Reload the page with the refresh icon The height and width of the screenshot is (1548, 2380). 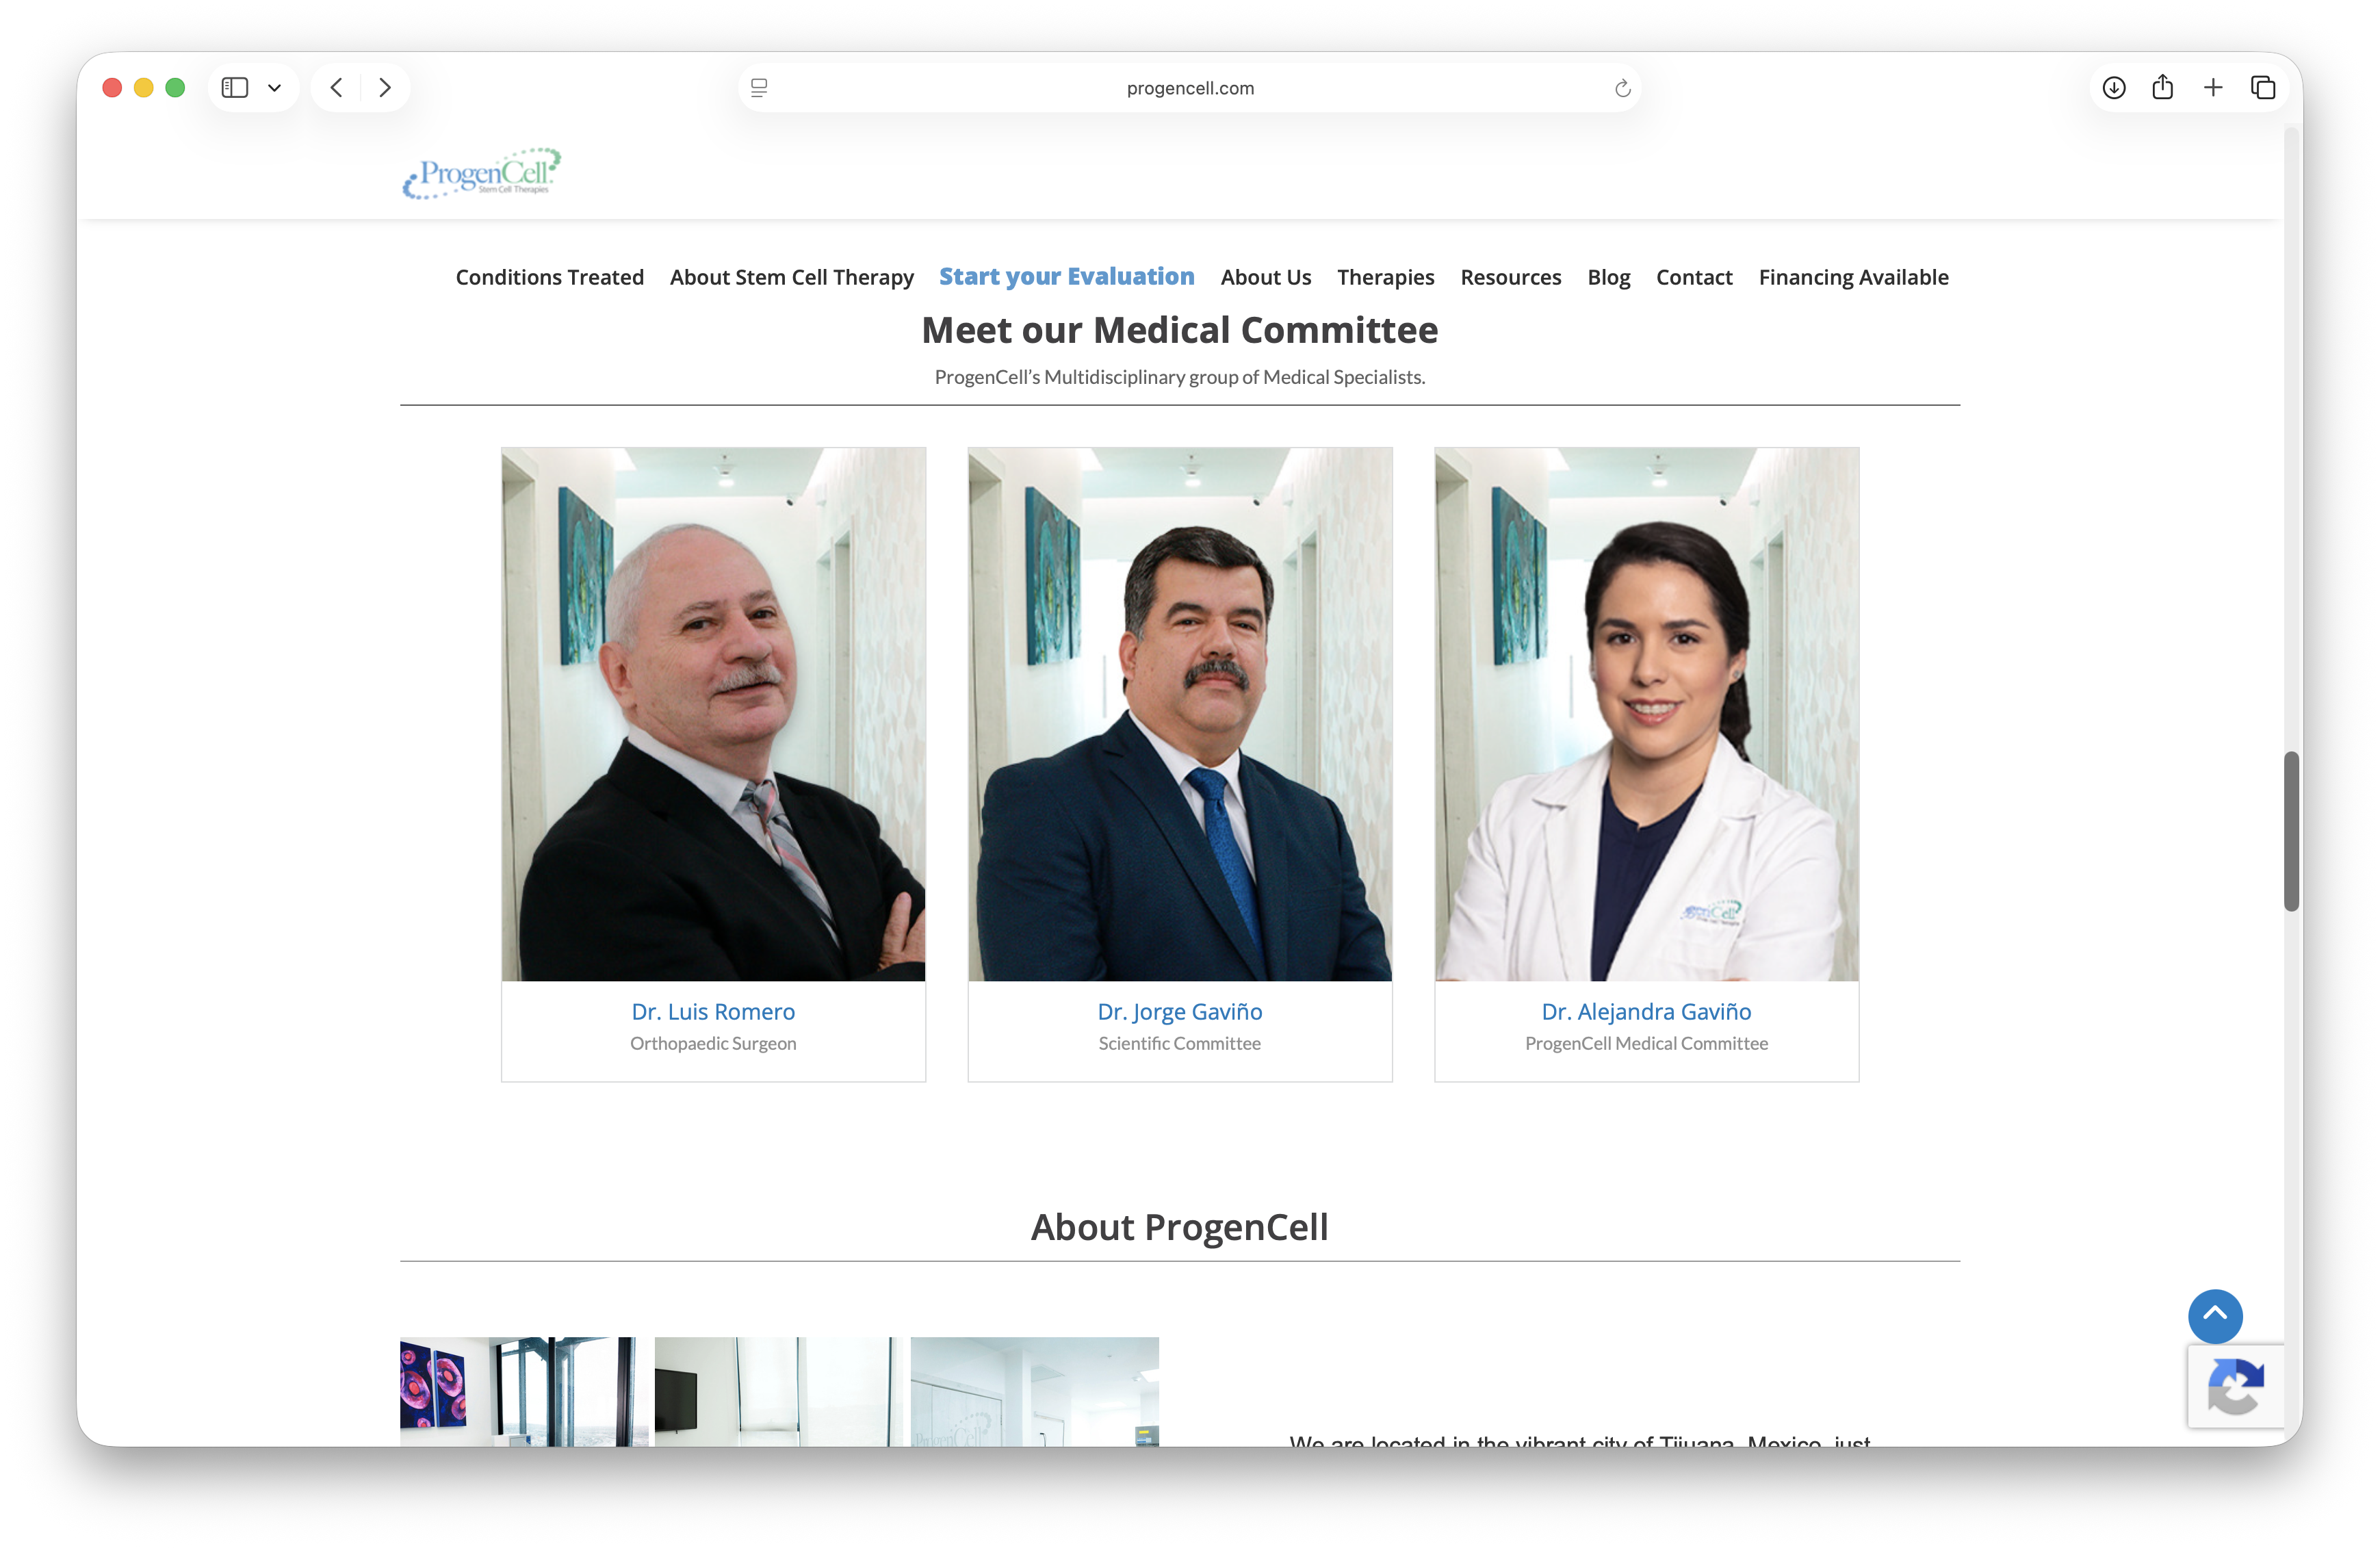[1622, 88]
